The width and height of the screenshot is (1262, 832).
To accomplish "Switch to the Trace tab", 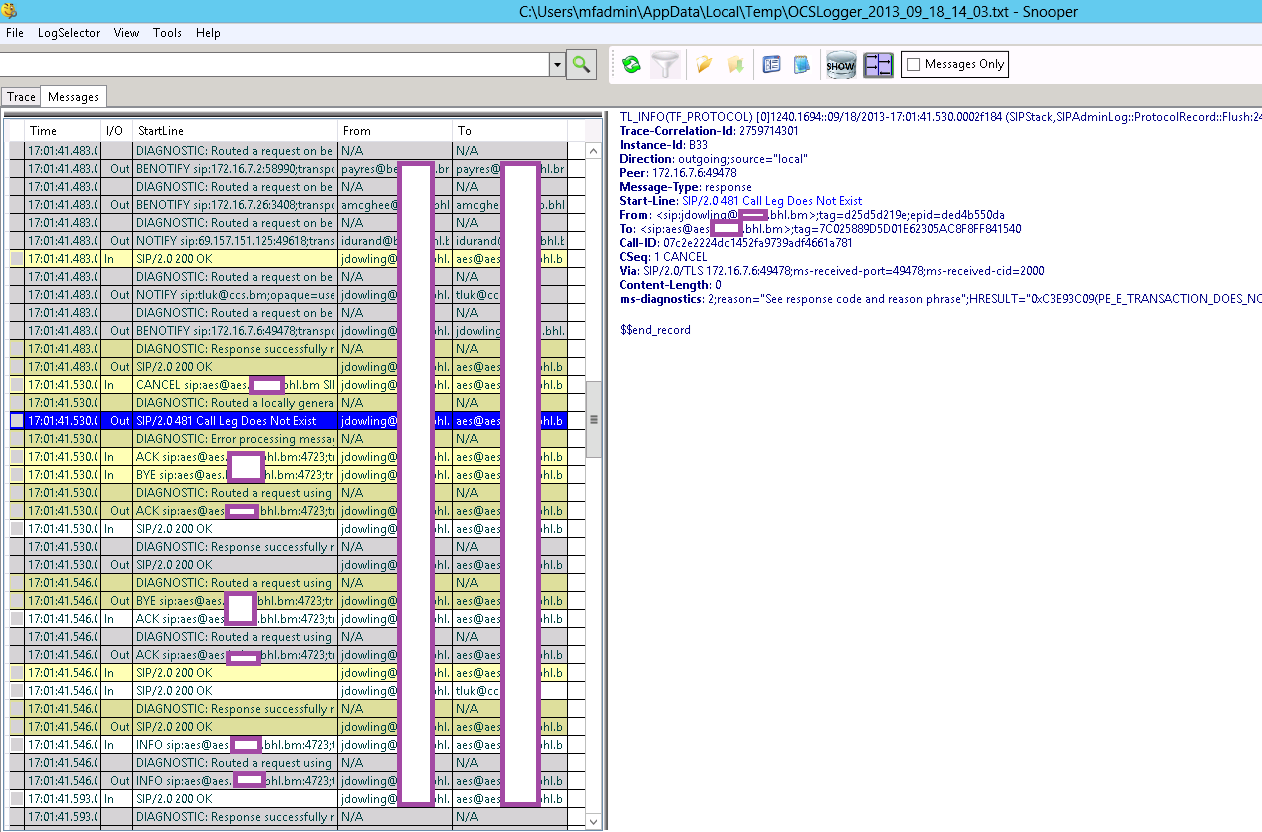I will pyautogui.click(x=21, y=97).
